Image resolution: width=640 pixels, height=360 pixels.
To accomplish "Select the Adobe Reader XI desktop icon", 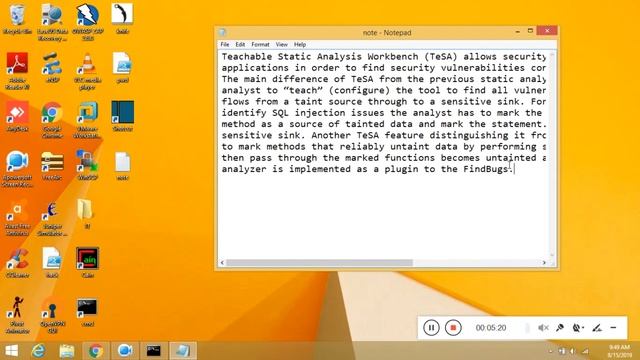I will tap(17, 71).
